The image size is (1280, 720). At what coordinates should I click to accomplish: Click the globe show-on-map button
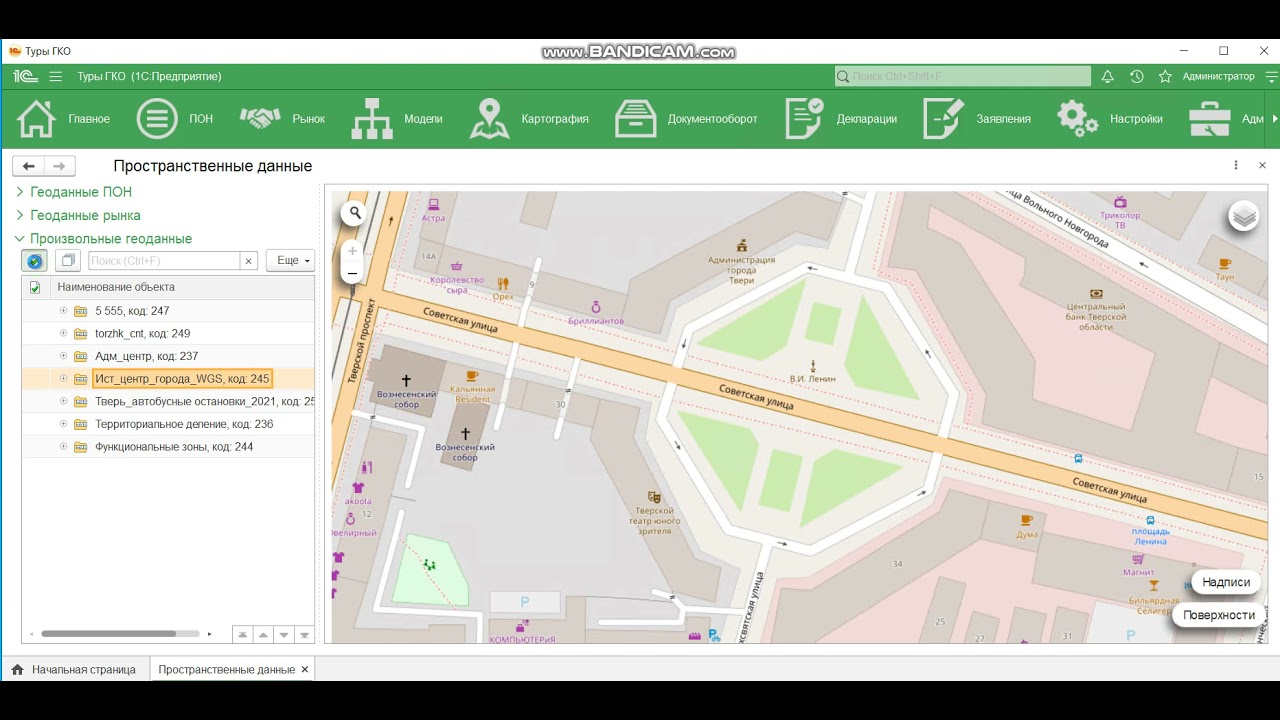pyautogui.click(x=35, y=261)
